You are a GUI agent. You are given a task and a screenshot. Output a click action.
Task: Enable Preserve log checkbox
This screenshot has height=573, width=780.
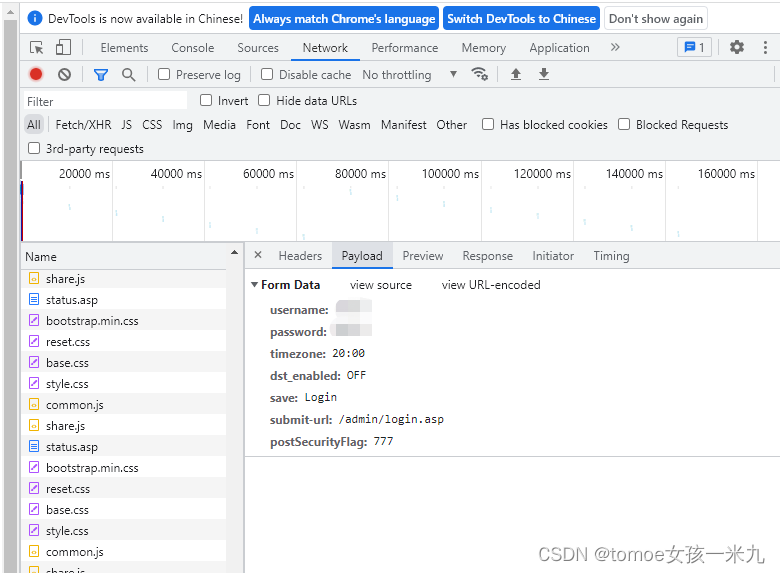(164, 74)
